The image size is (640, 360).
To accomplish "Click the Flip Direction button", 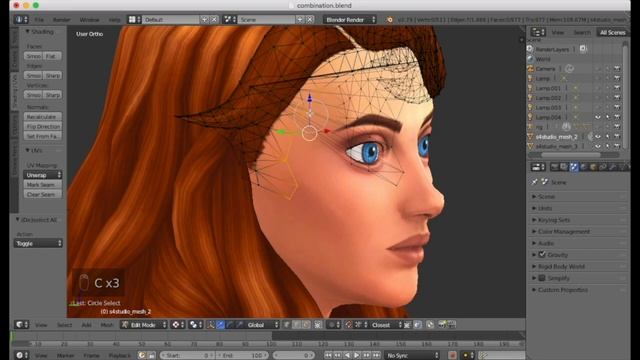I will pyautogui.click(x=43, y=127).
